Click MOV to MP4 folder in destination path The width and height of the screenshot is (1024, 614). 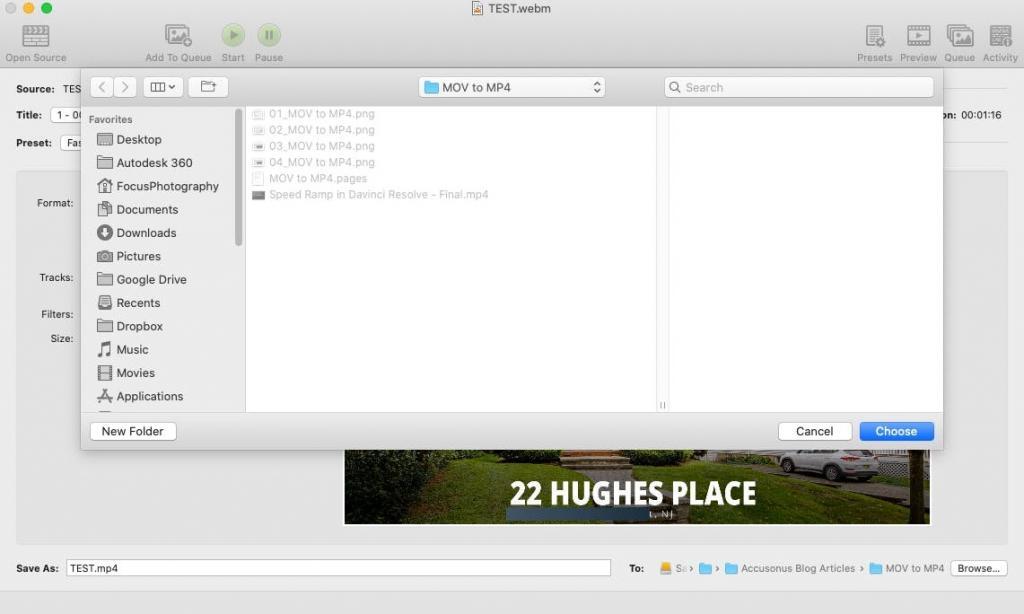coord(907,569)
